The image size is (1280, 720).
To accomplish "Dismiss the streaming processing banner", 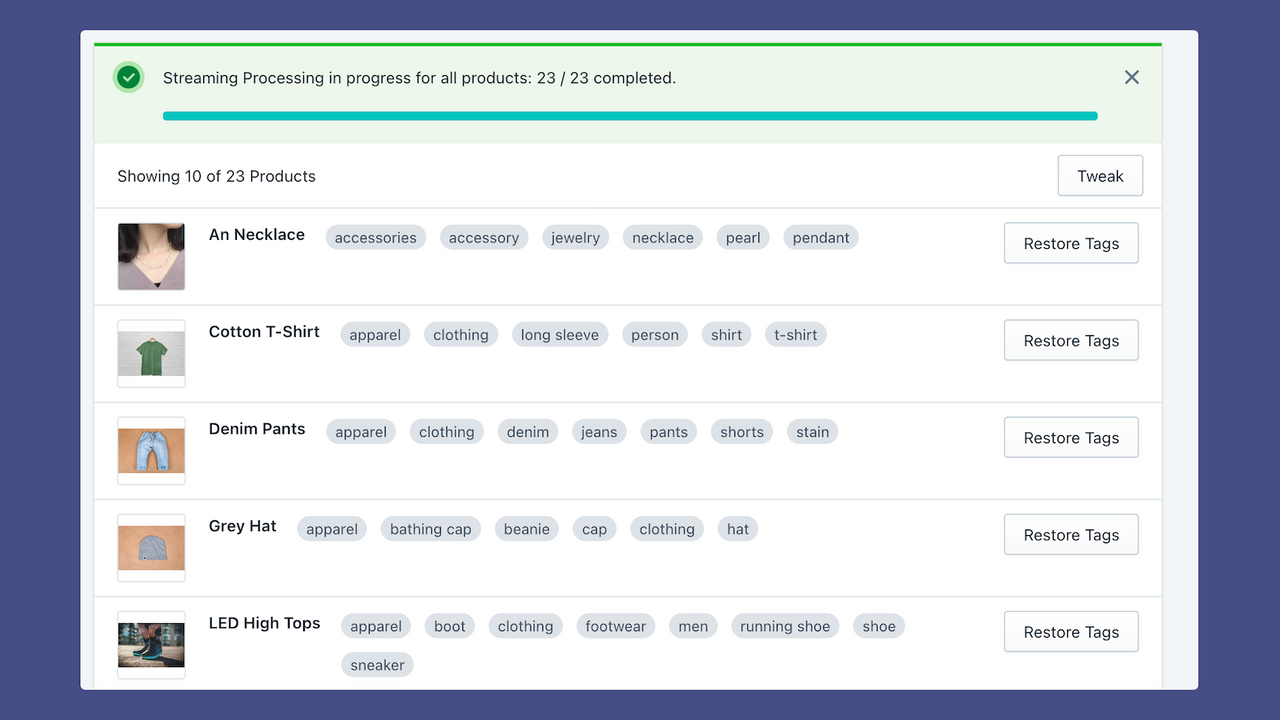I will click(1131, 77).
